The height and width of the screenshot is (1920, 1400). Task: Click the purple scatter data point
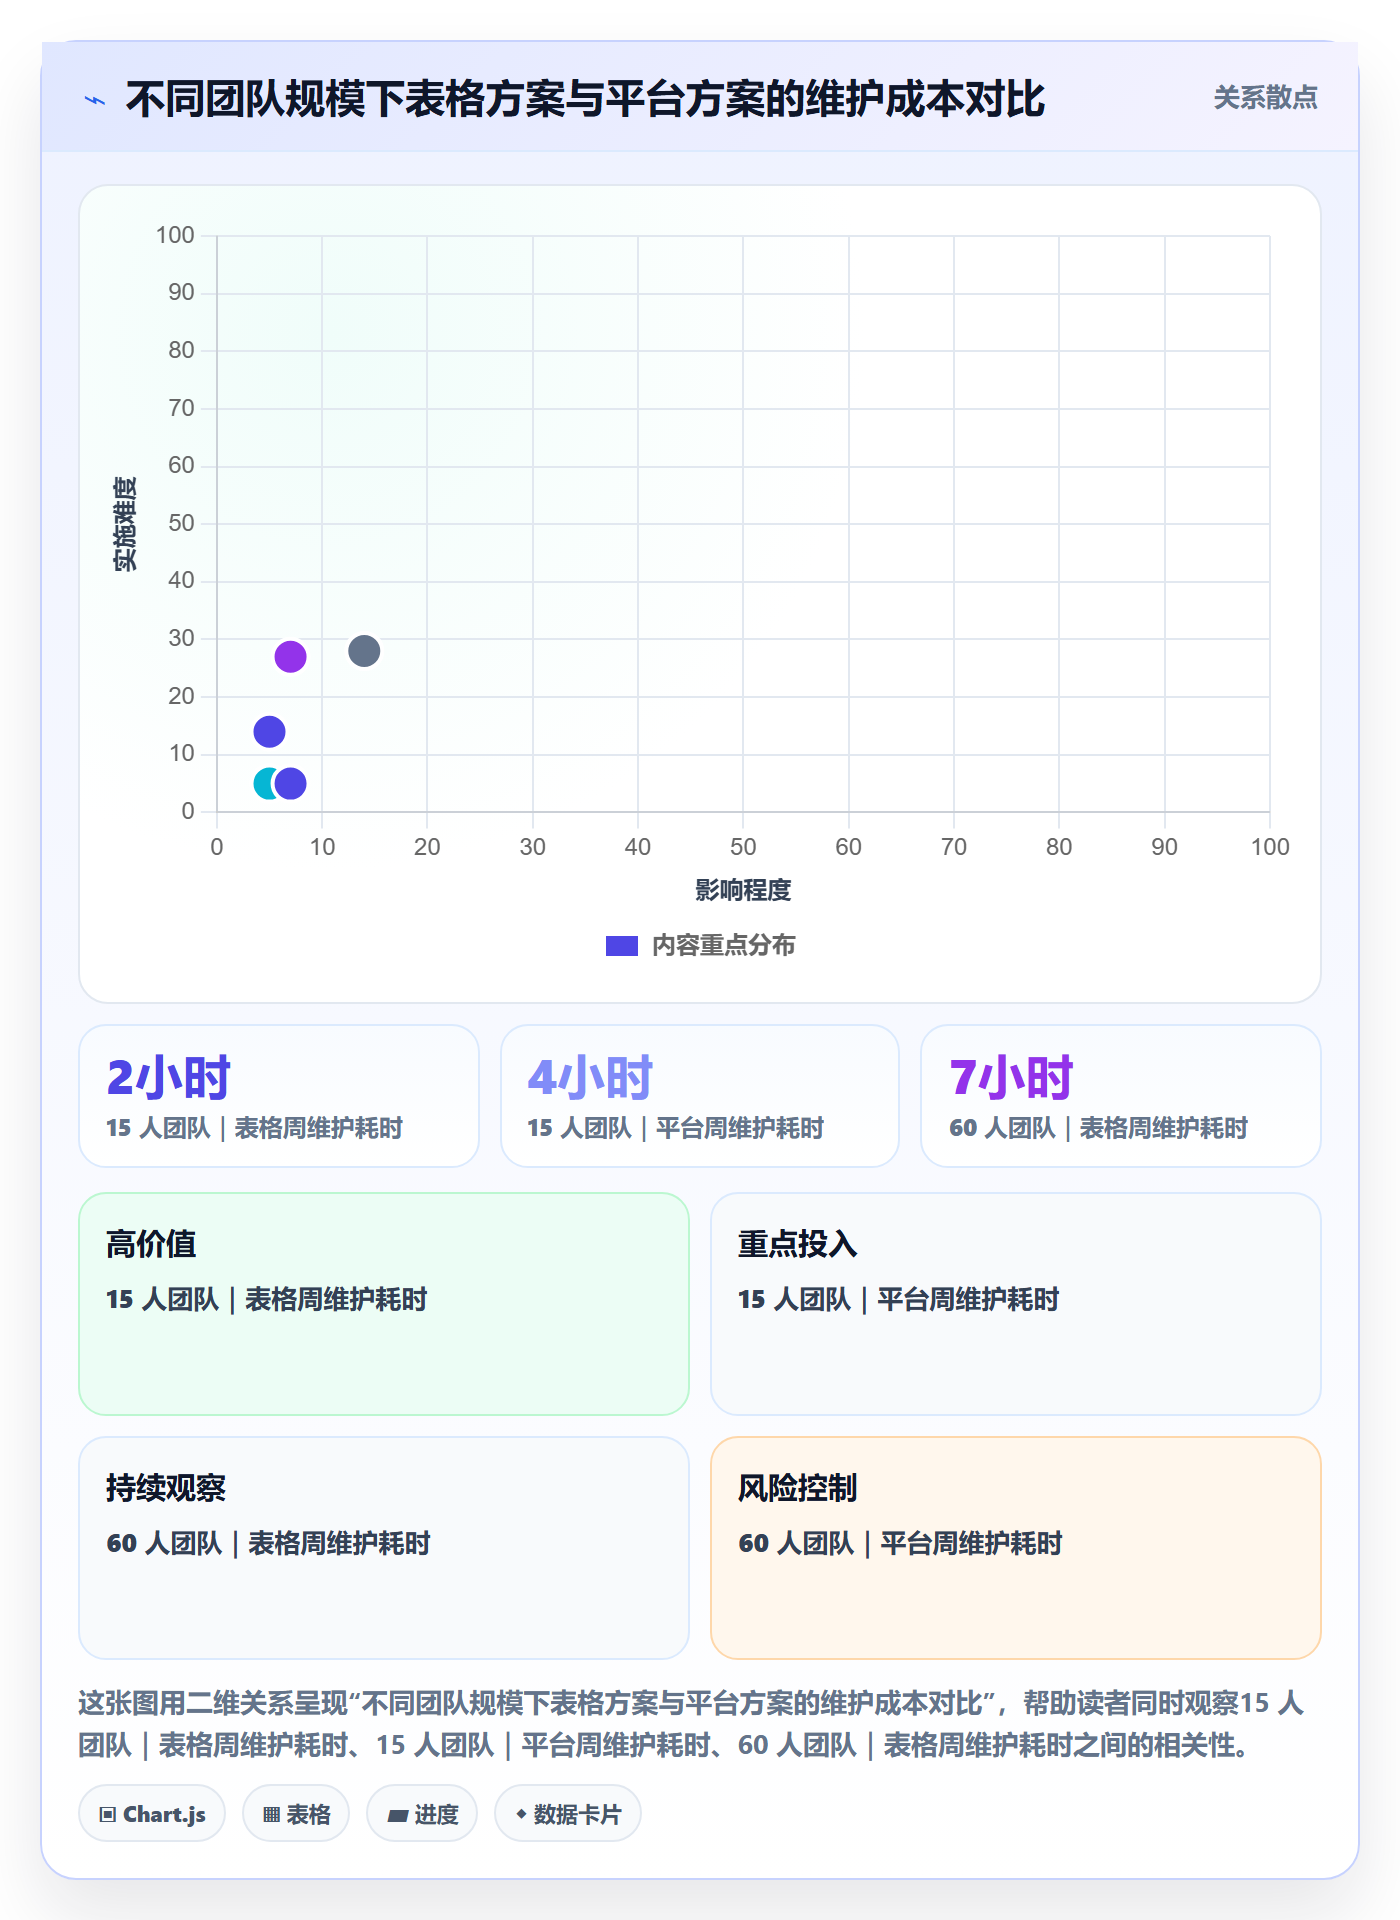tap(290, 657)
